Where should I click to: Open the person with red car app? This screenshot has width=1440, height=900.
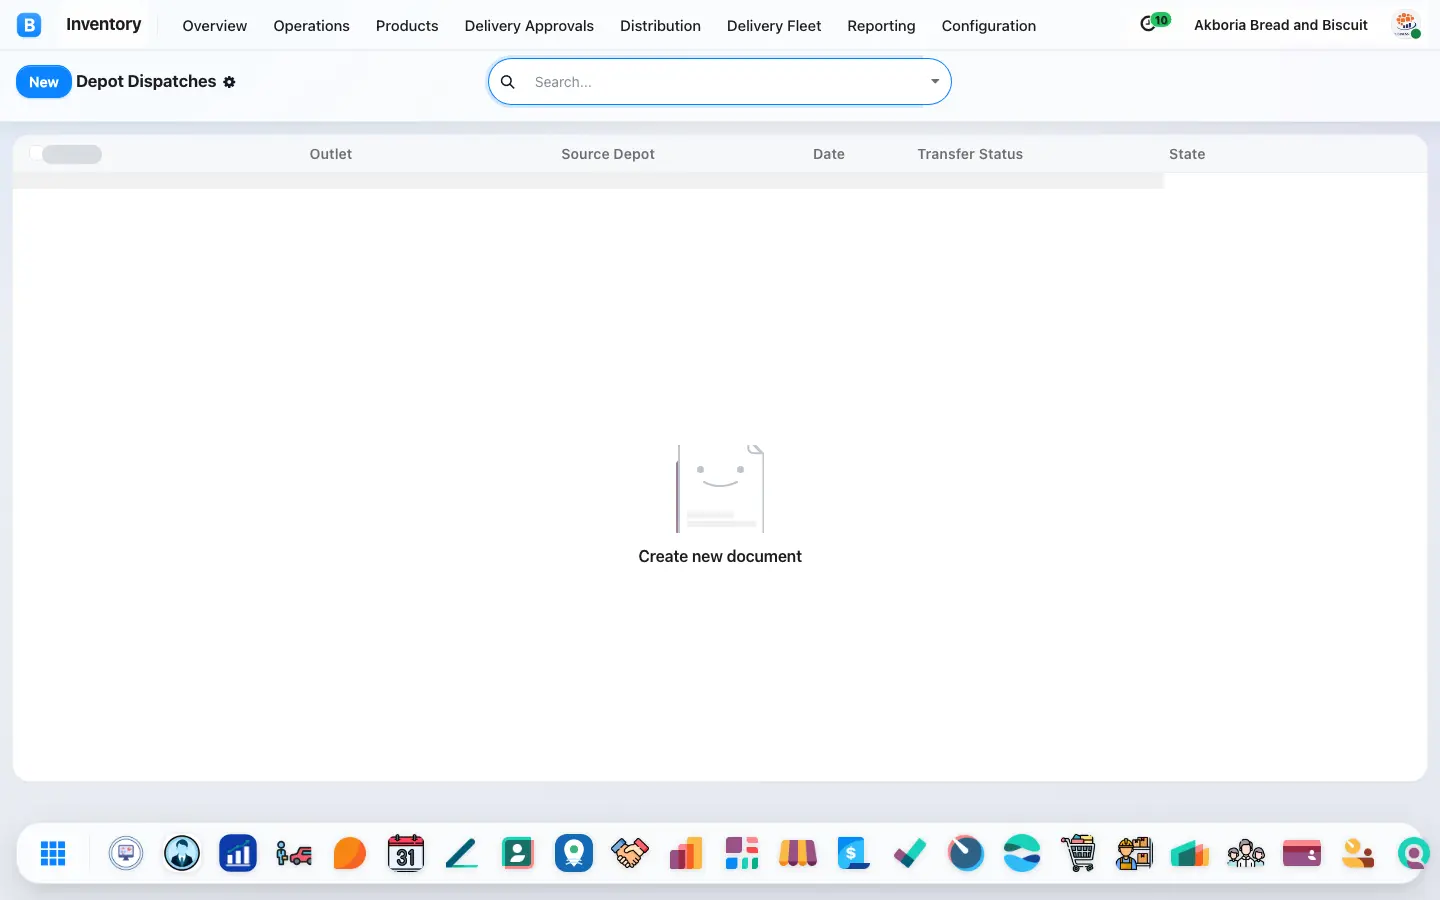click(x=294, y=854)
